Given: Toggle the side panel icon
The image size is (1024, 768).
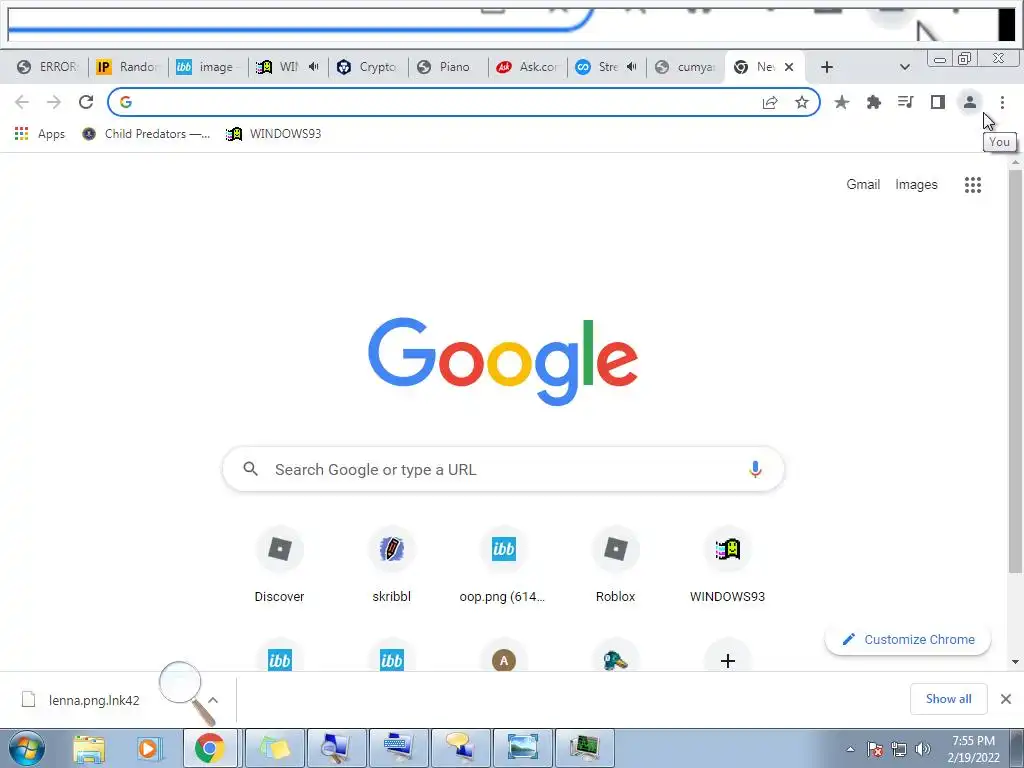Looking at the screenshot, I should pos(938,103).
